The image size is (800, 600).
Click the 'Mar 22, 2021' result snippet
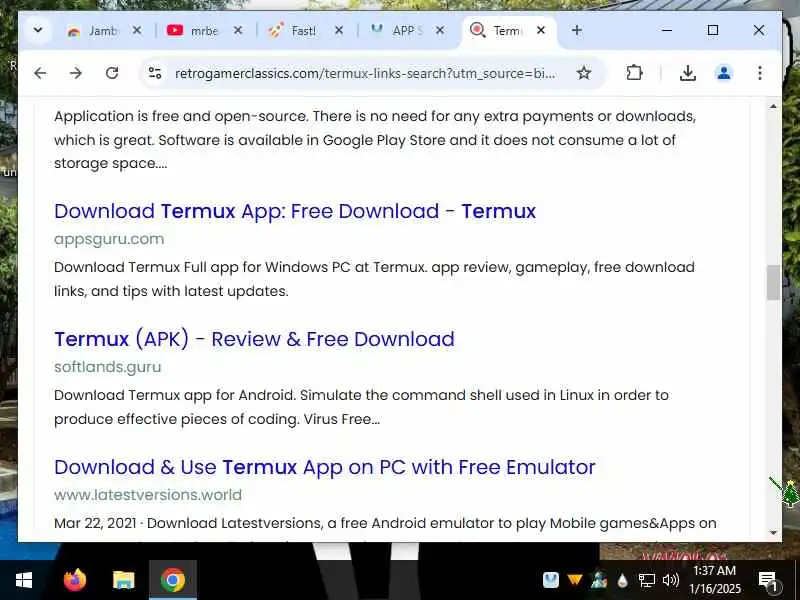point(385,523)
